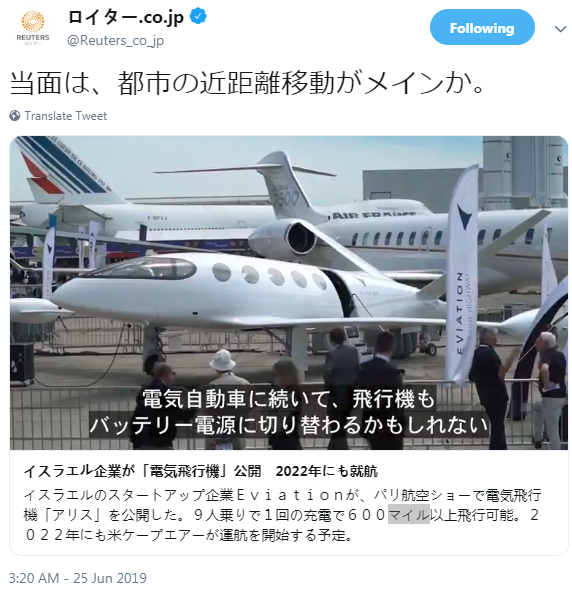This screenshot has width=572, height=592.
Task: Click the white EVIATION banner flag in video
Action: [461, 276]
